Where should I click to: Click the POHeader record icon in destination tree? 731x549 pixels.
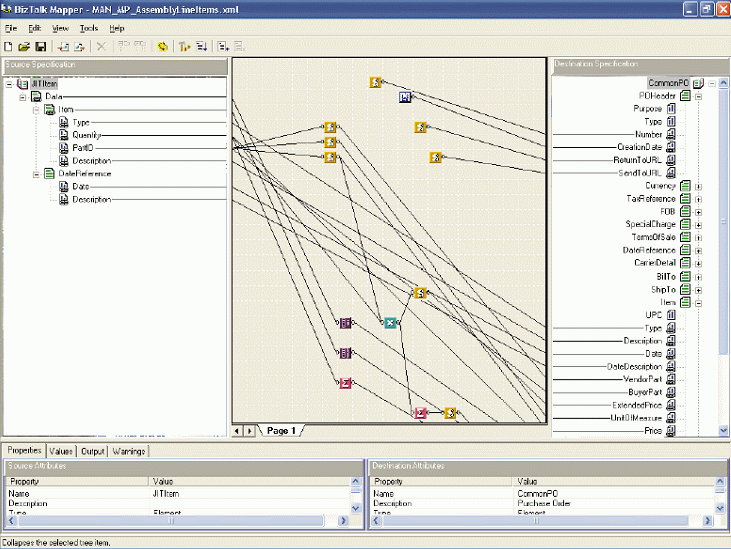[x=685, y=96]
